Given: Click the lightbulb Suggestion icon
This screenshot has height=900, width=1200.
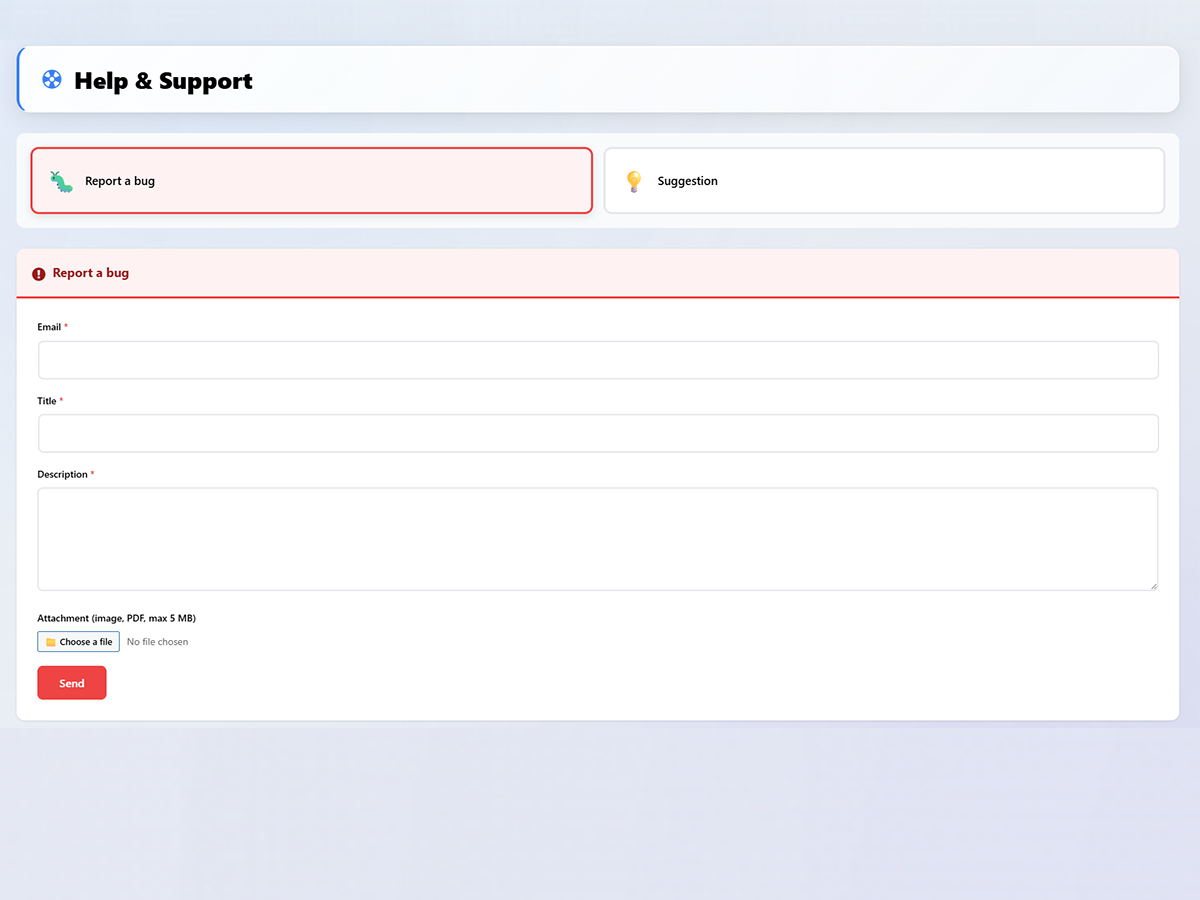Looking at the screenshot, I should (633, 181).
